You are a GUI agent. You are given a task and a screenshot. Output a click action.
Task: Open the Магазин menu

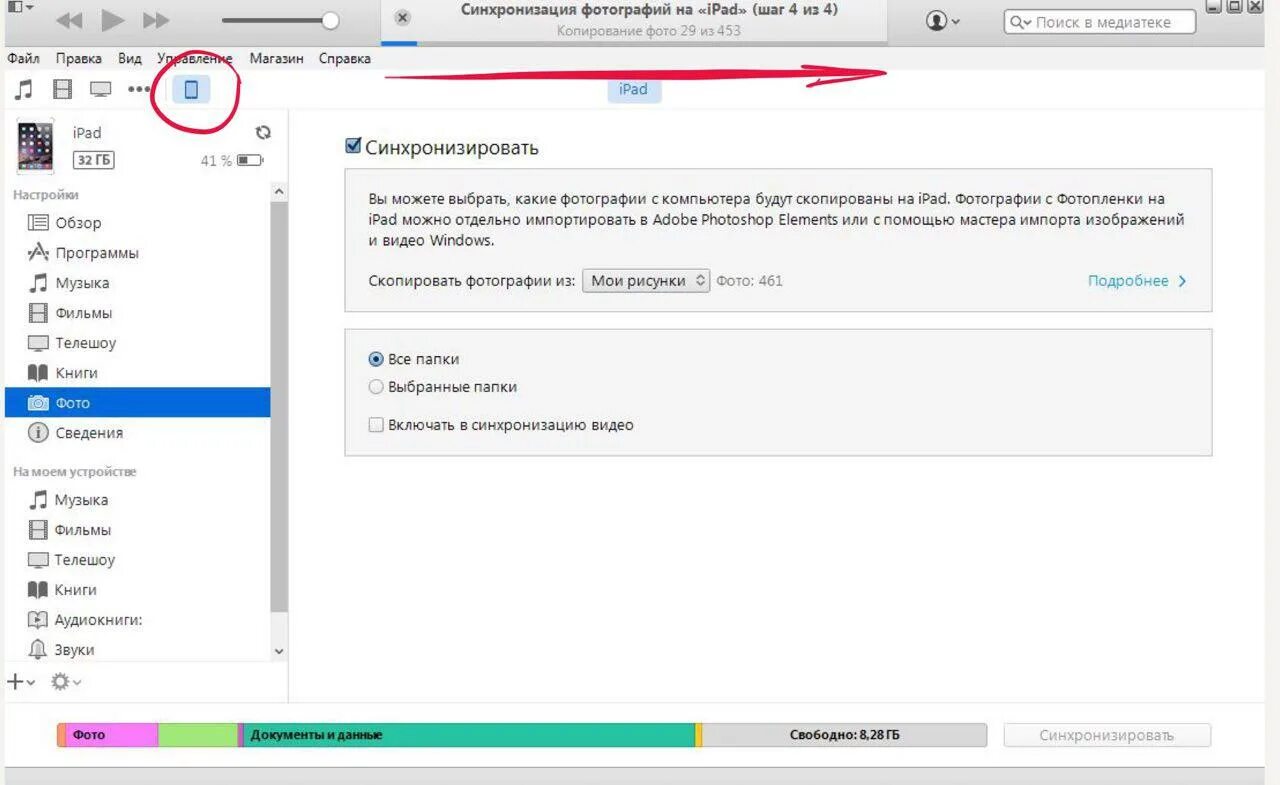pos(277,58)
